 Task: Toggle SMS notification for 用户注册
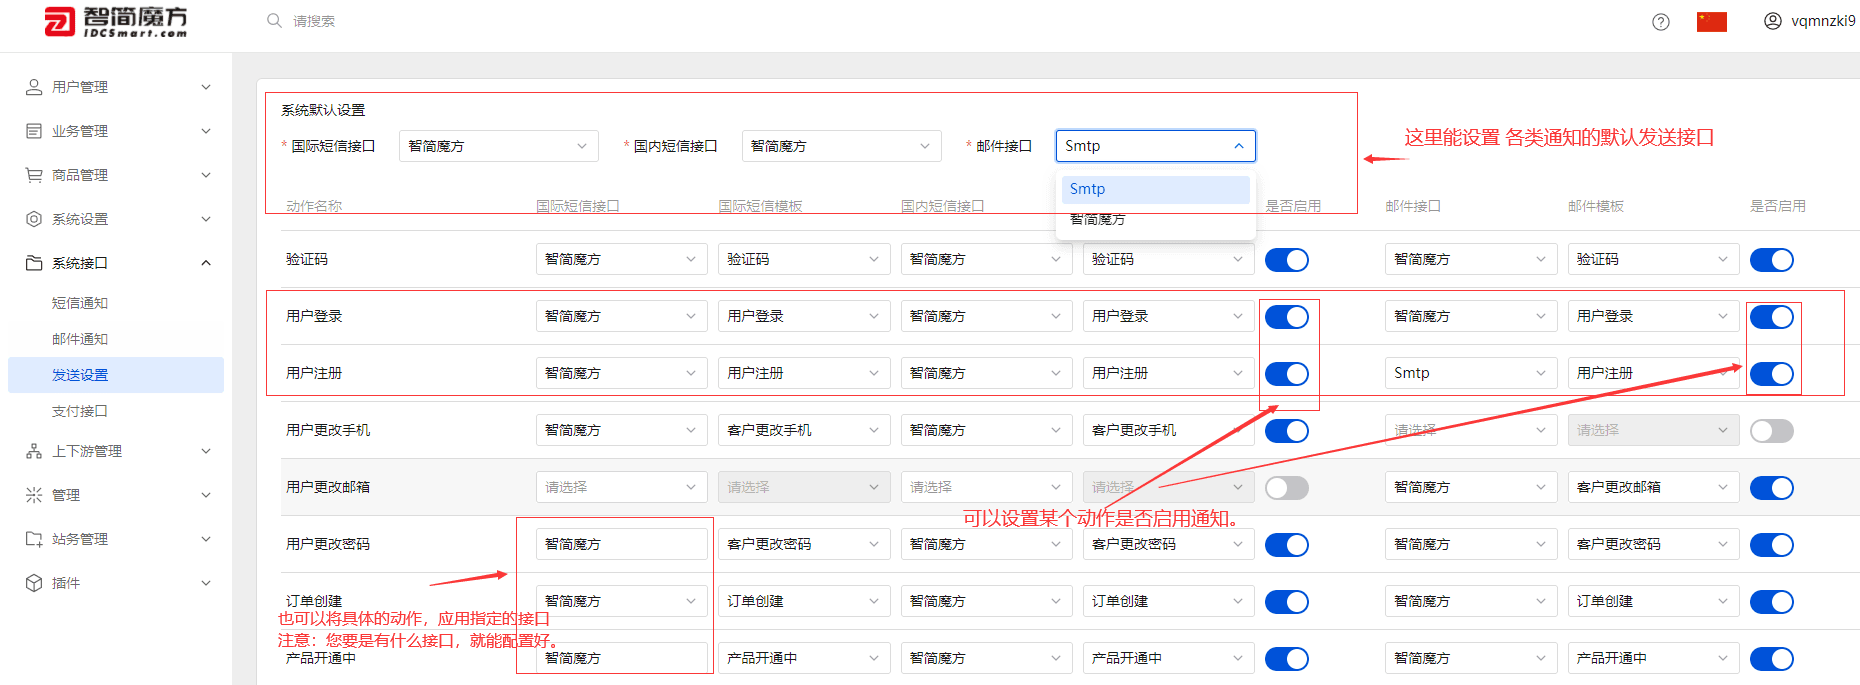click(1287, 374)
